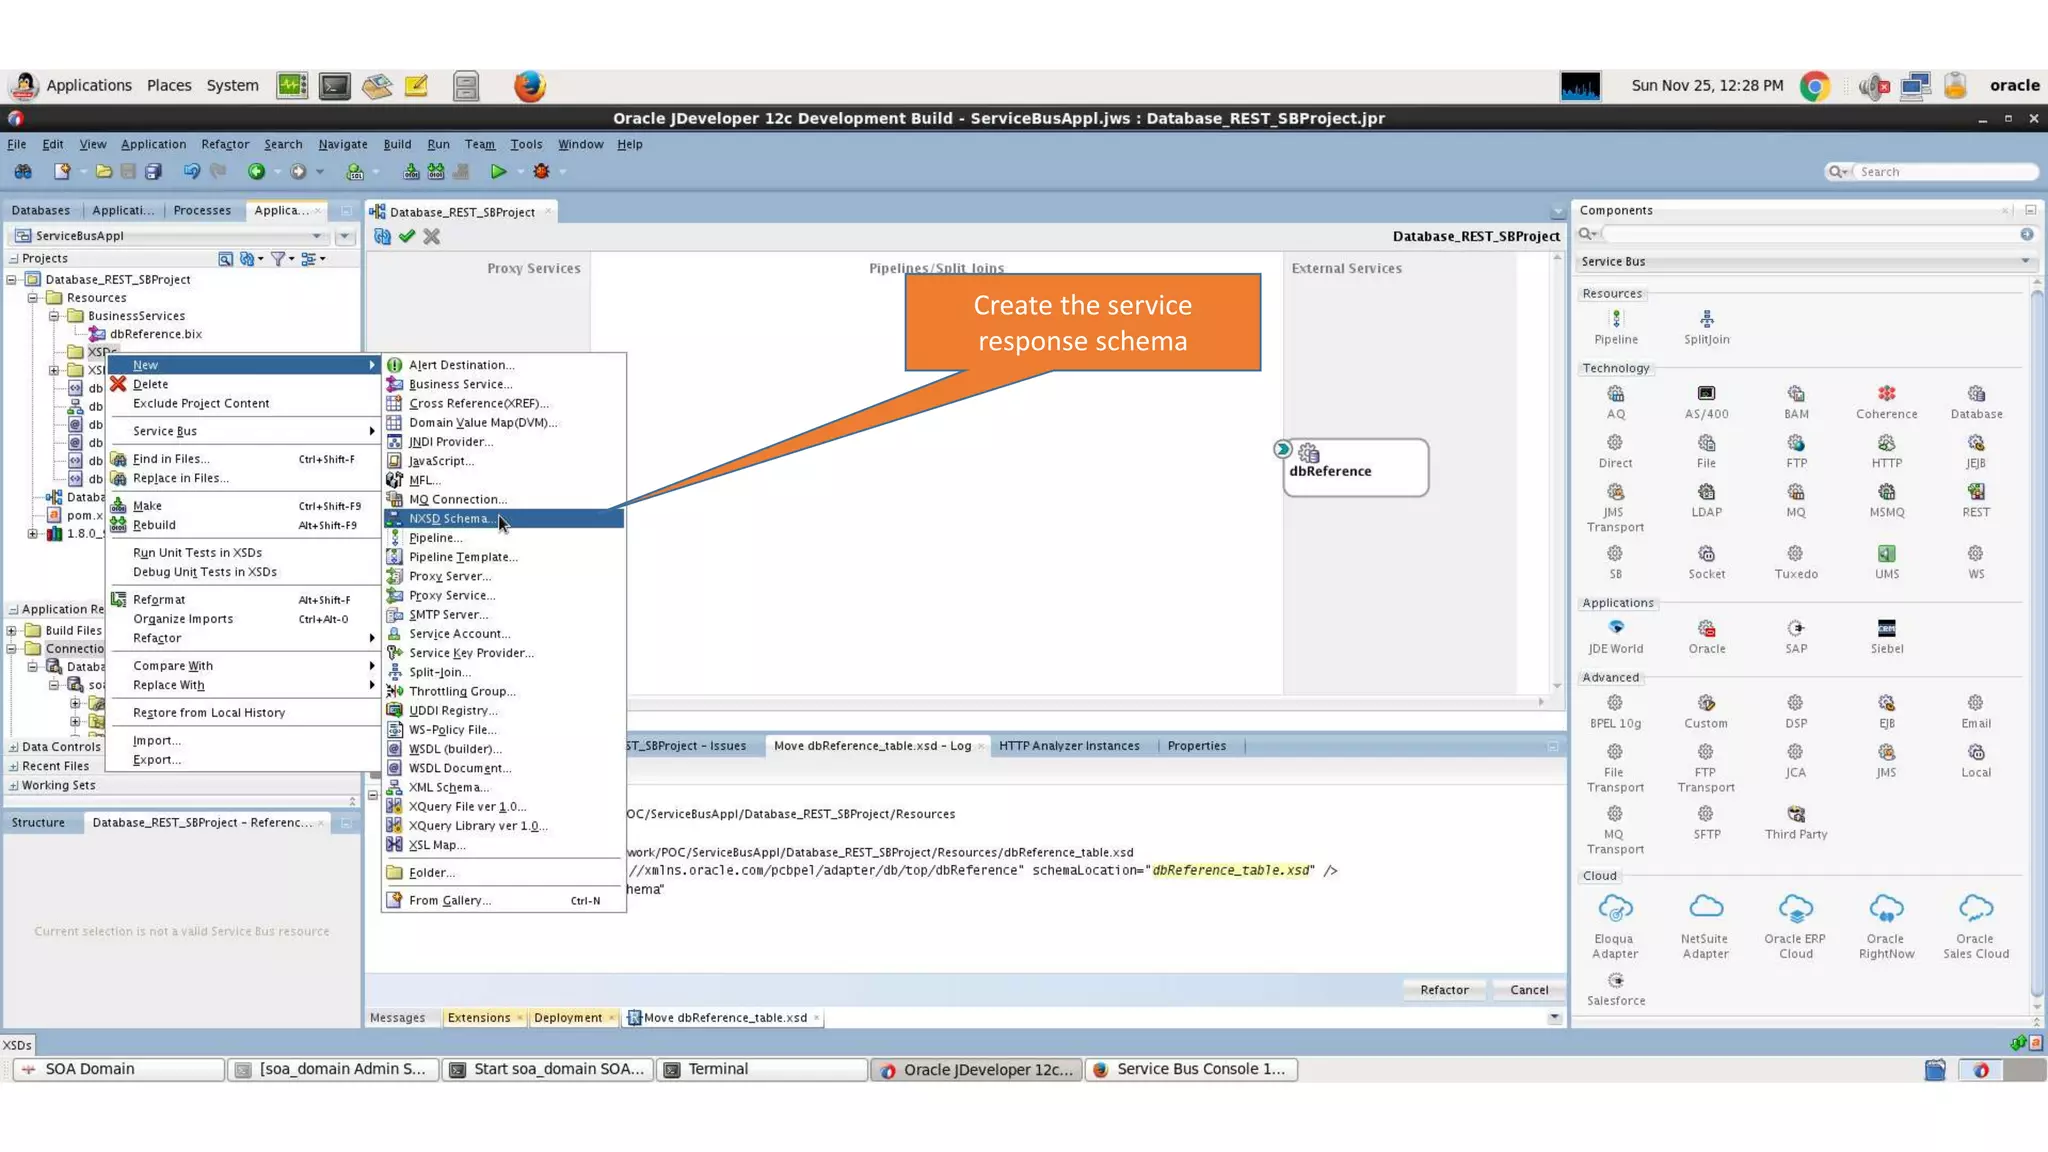
Task: Switch to the HTTP Analyzer Instances tab
Action: point(1069,746)
